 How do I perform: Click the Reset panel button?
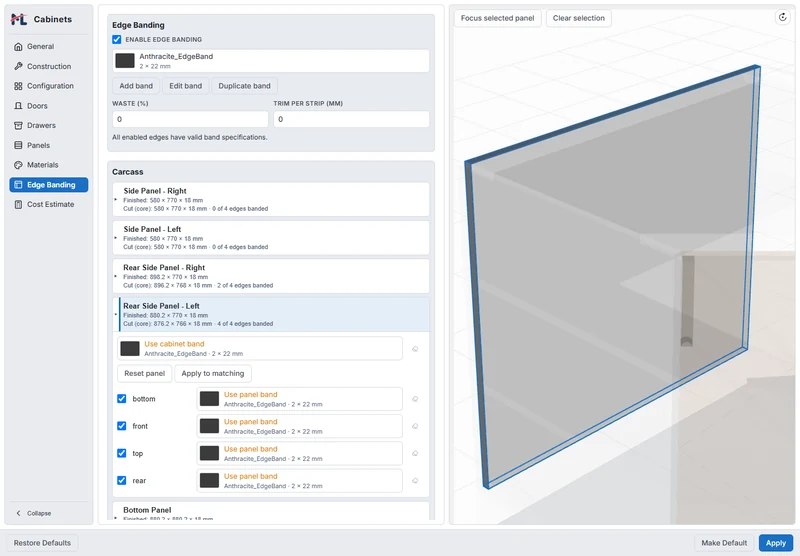coord(144,373)
